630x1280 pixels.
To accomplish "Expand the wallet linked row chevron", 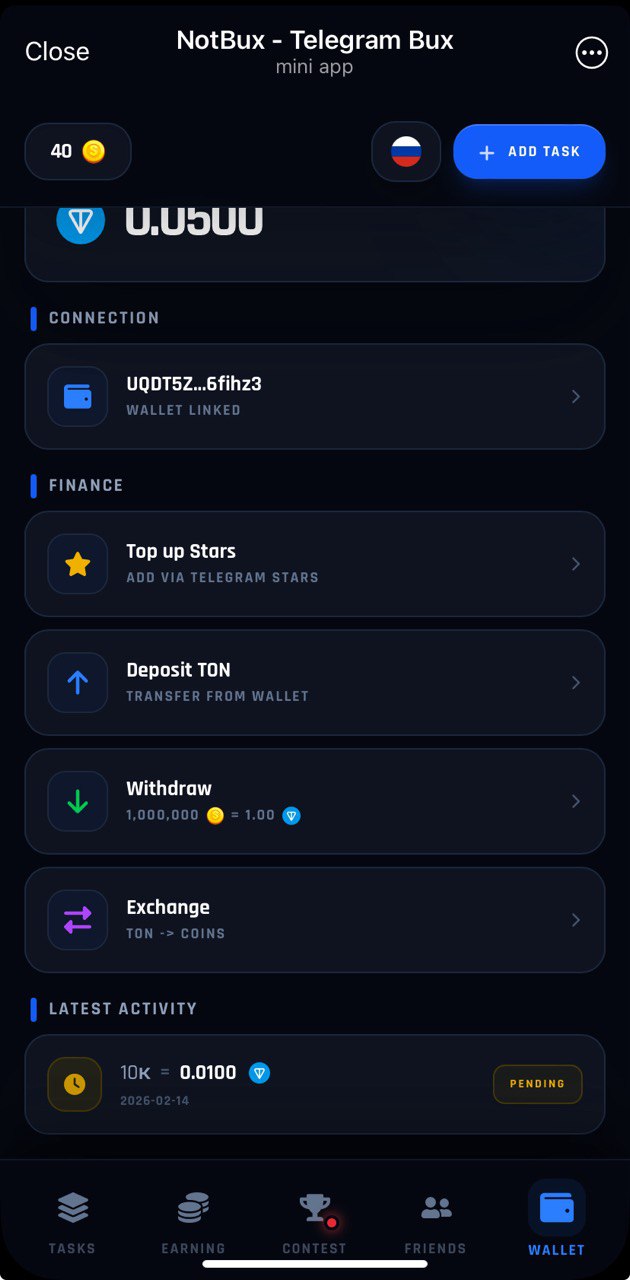I will 576,397.
